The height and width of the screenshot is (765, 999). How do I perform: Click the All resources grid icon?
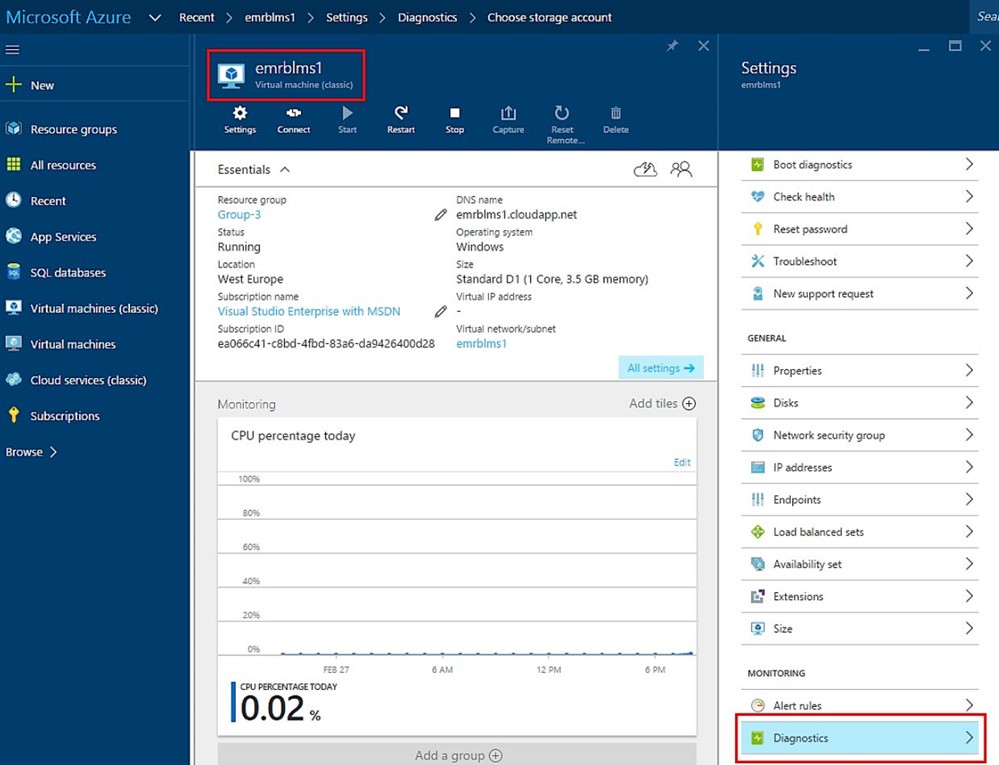13,164
